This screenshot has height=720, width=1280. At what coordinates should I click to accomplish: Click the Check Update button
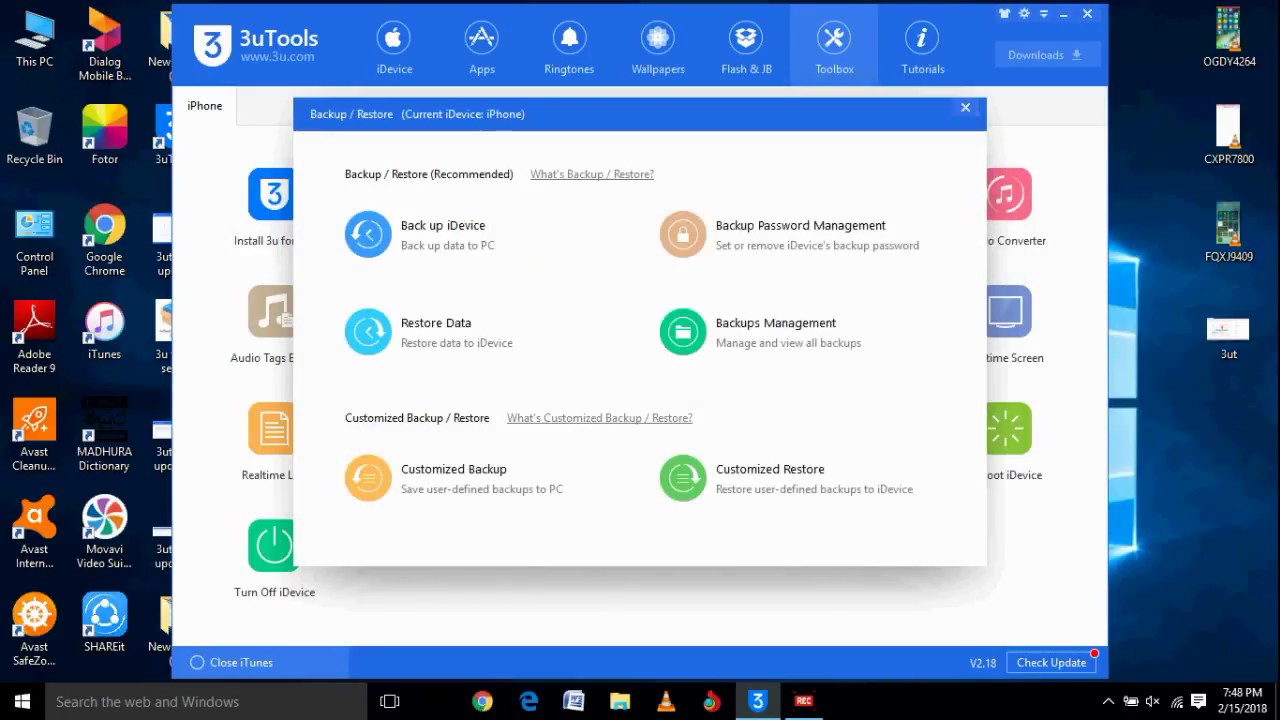(x=1051, y=663)
